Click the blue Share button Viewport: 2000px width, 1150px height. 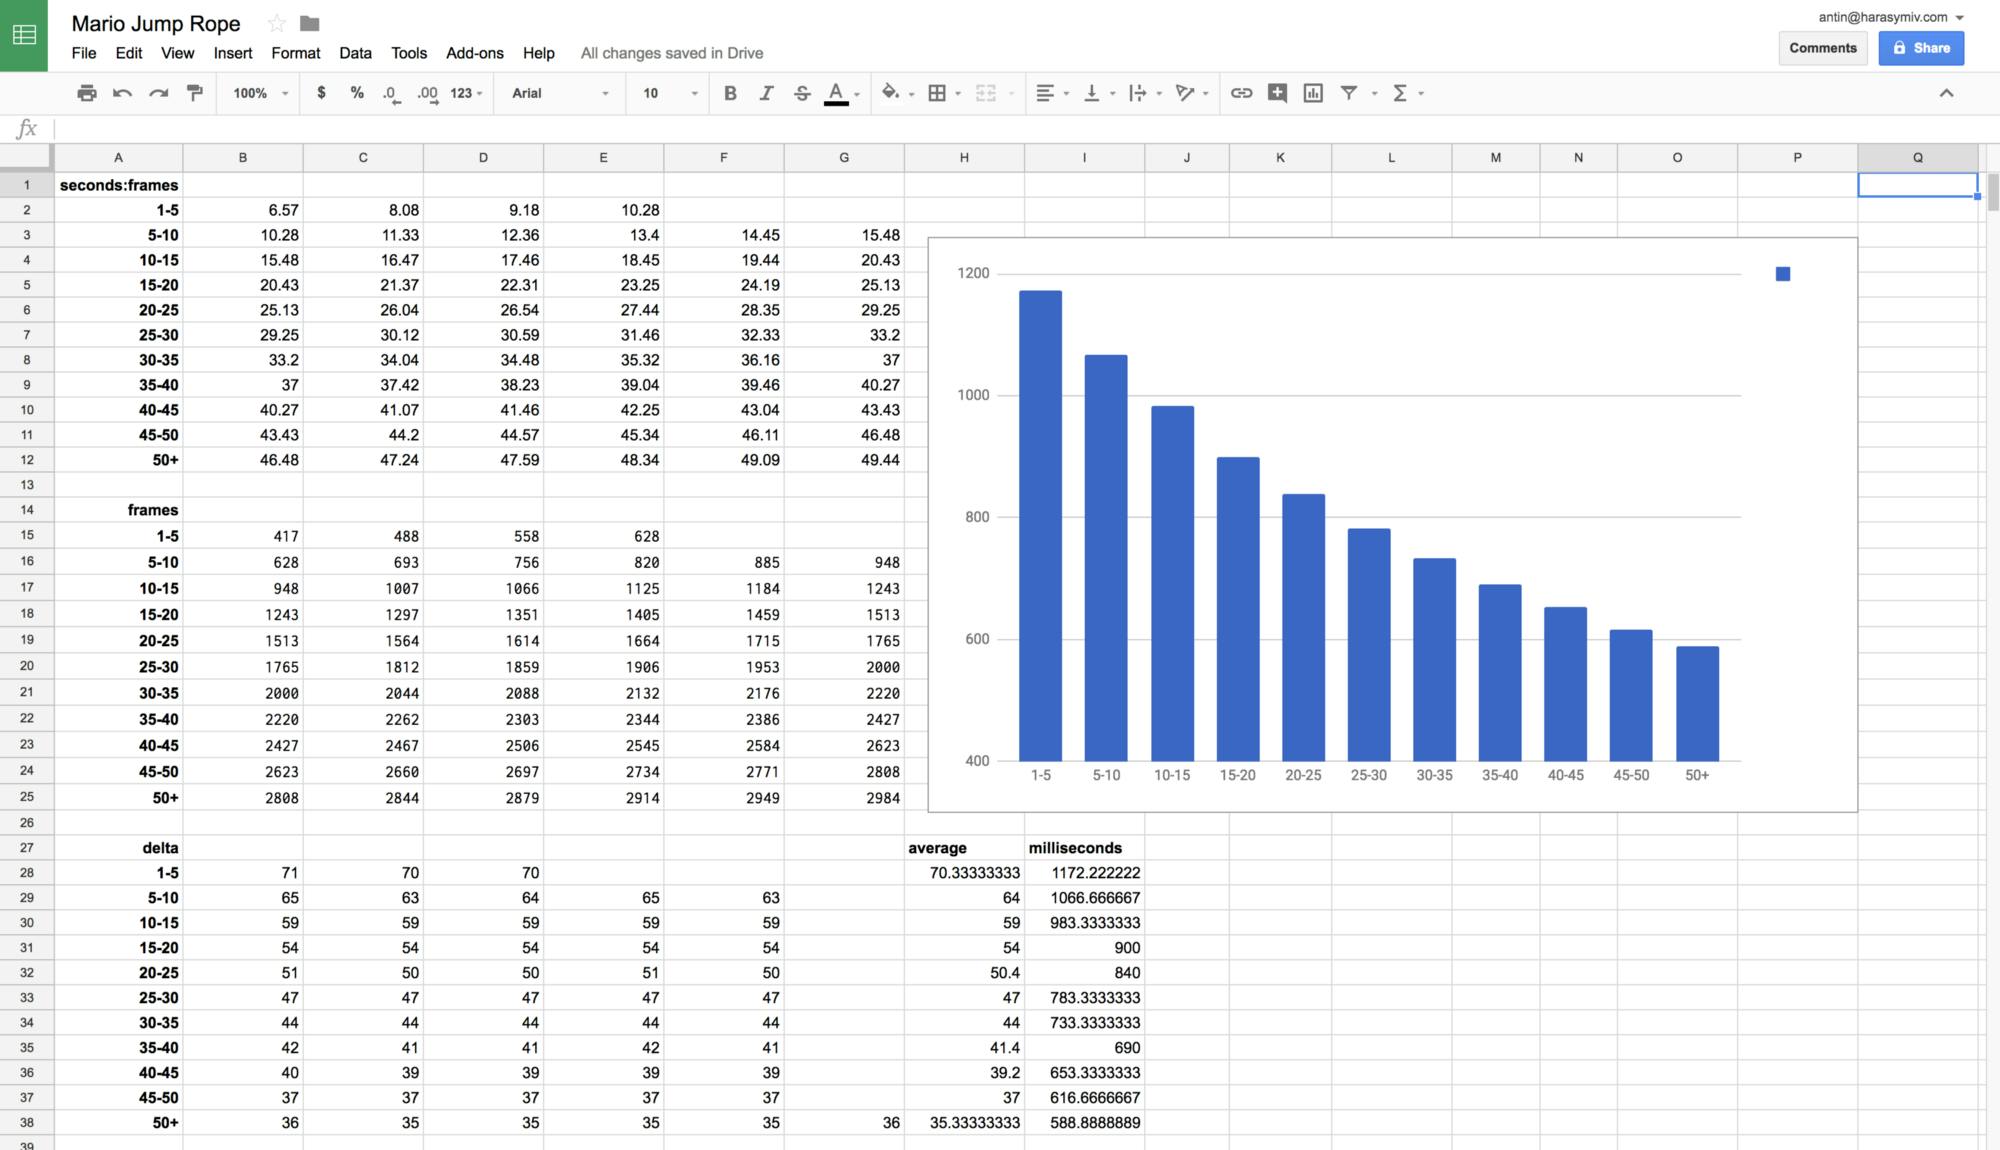pyautogui.click(x=1920, y=48)
